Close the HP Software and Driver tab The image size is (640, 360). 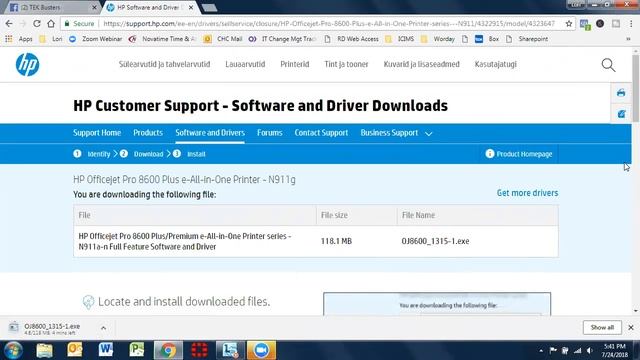pyautogui.click(x=191, y=7)
